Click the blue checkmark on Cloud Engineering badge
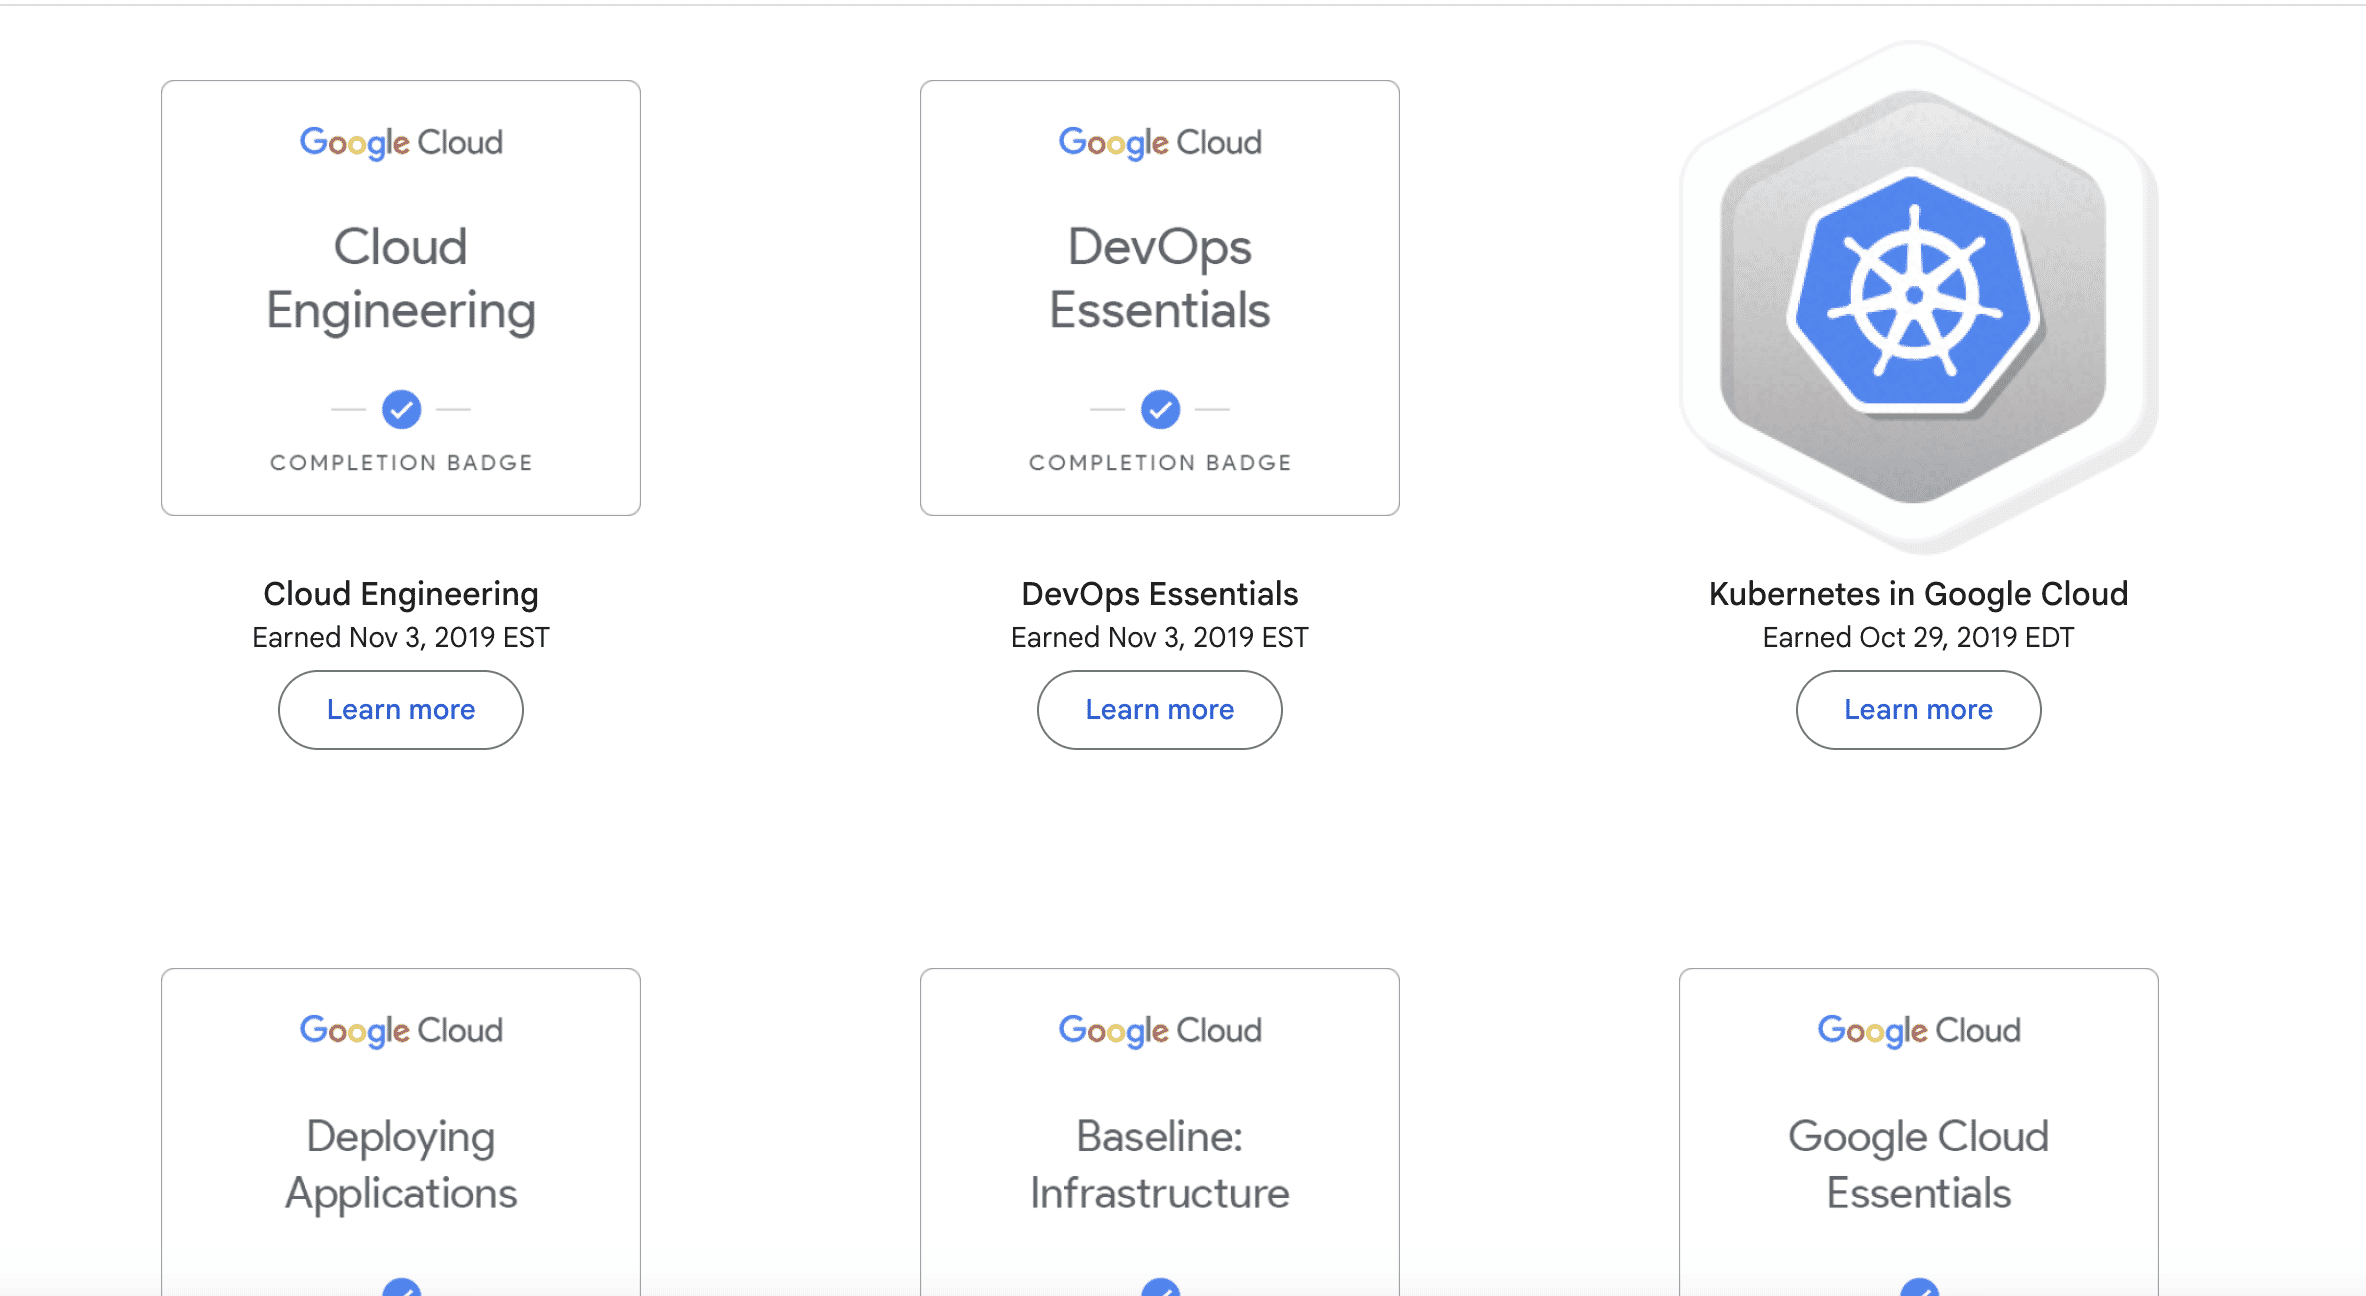 [401, 409]
